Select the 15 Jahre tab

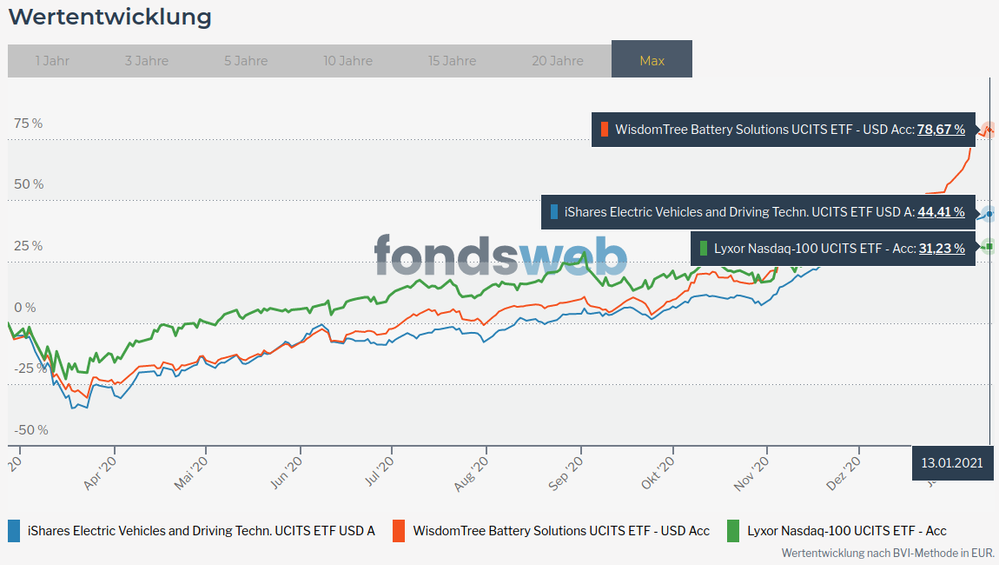[452, 61]
